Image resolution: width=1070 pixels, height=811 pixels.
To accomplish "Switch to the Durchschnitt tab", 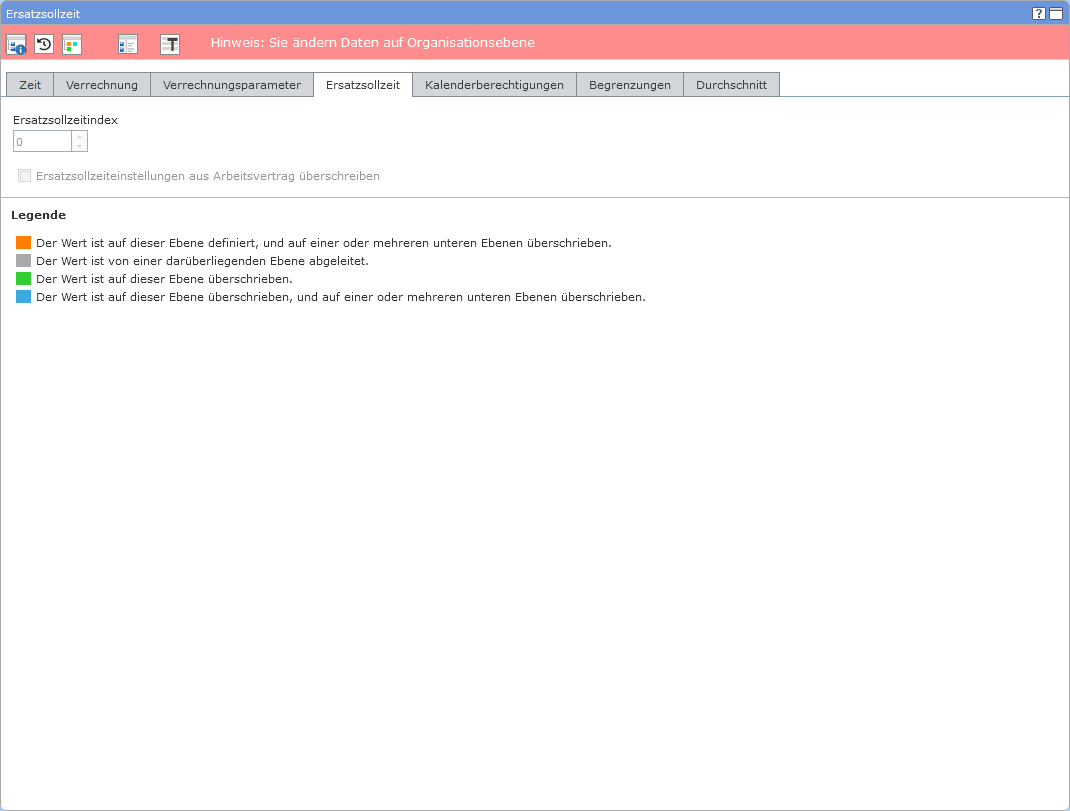I will coord(731,85).
